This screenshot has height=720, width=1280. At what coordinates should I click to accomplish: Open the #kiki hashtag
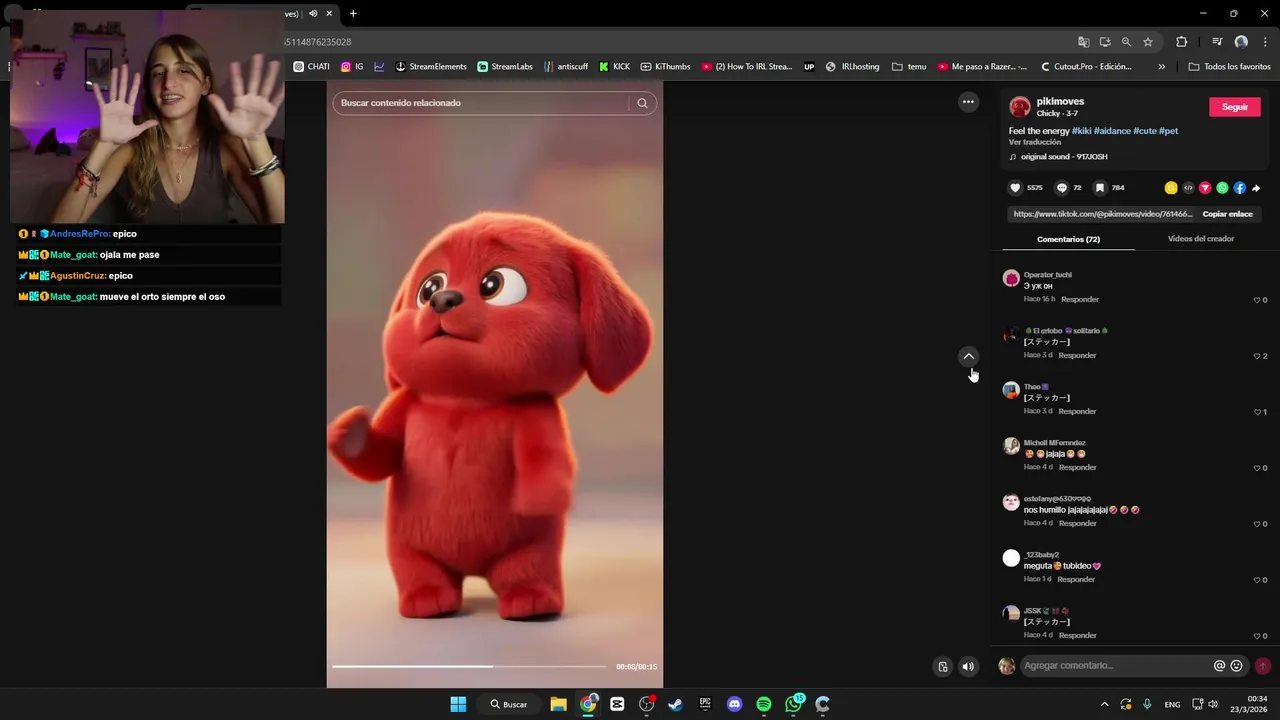(1081, 131)
